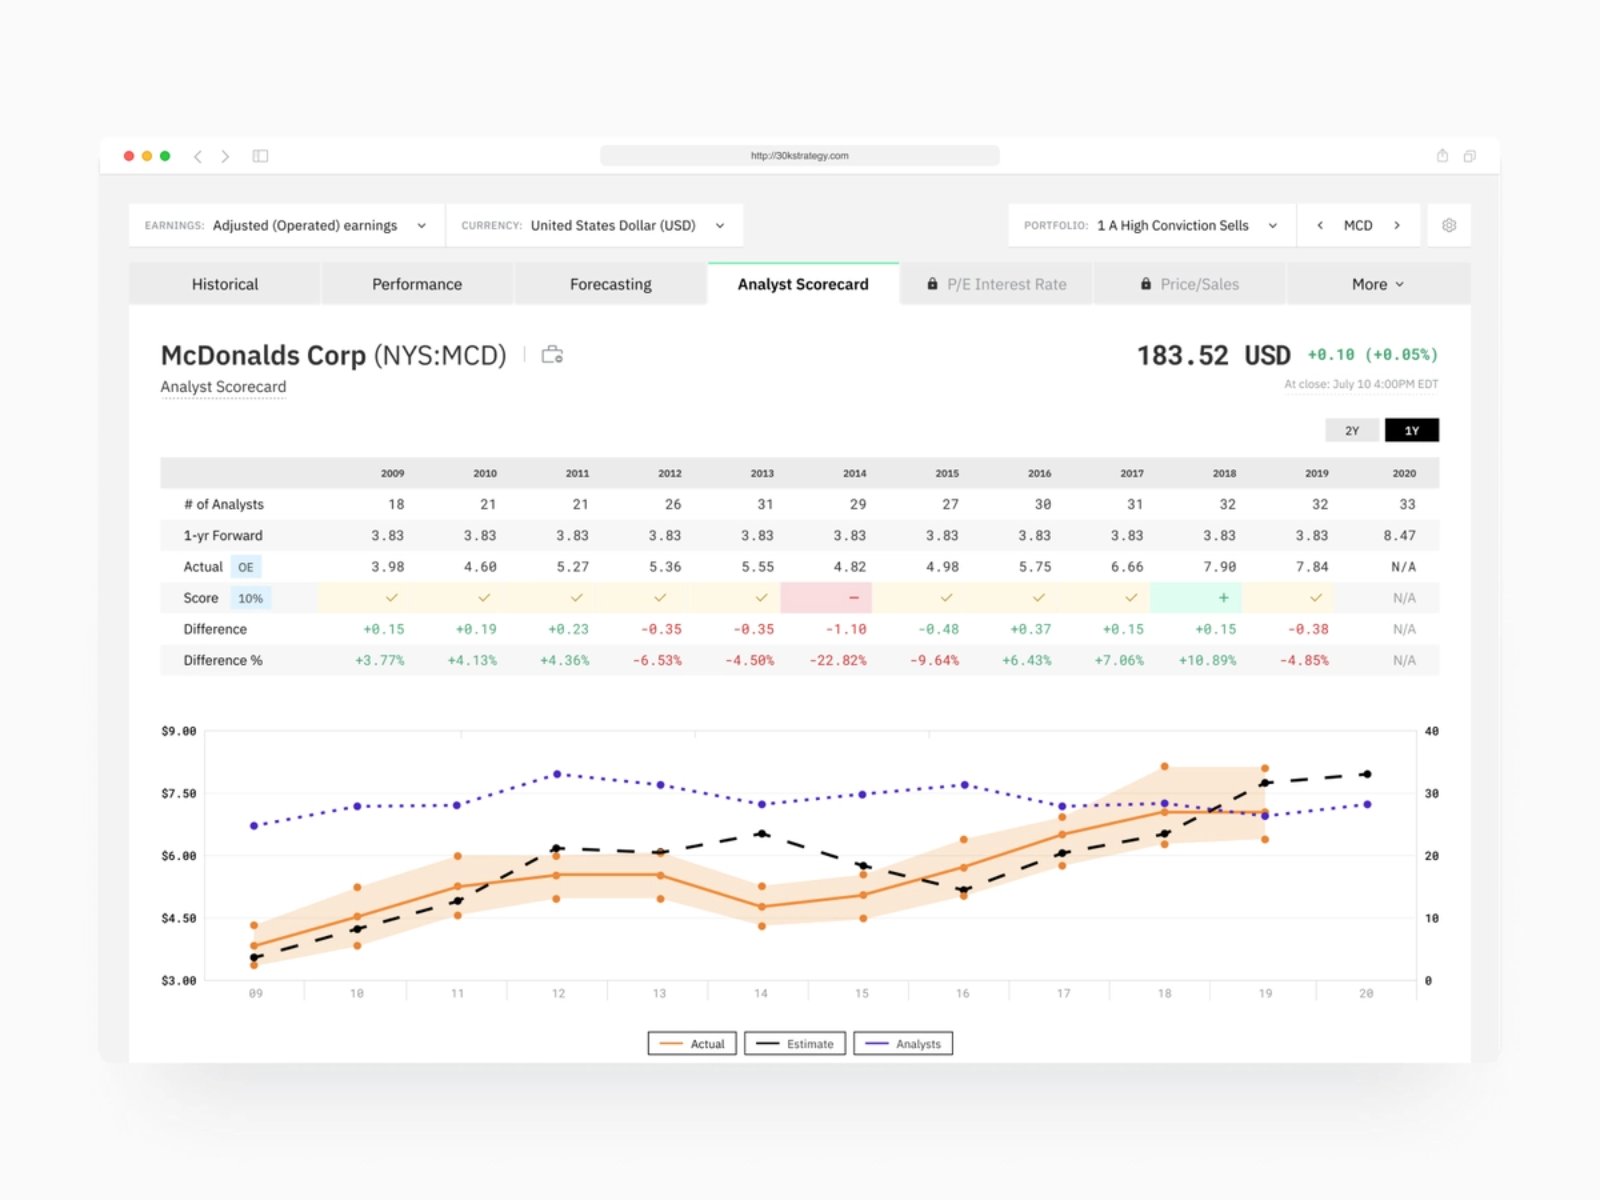
Task: Switch to the Performance tab
Action: click(417, 284)
